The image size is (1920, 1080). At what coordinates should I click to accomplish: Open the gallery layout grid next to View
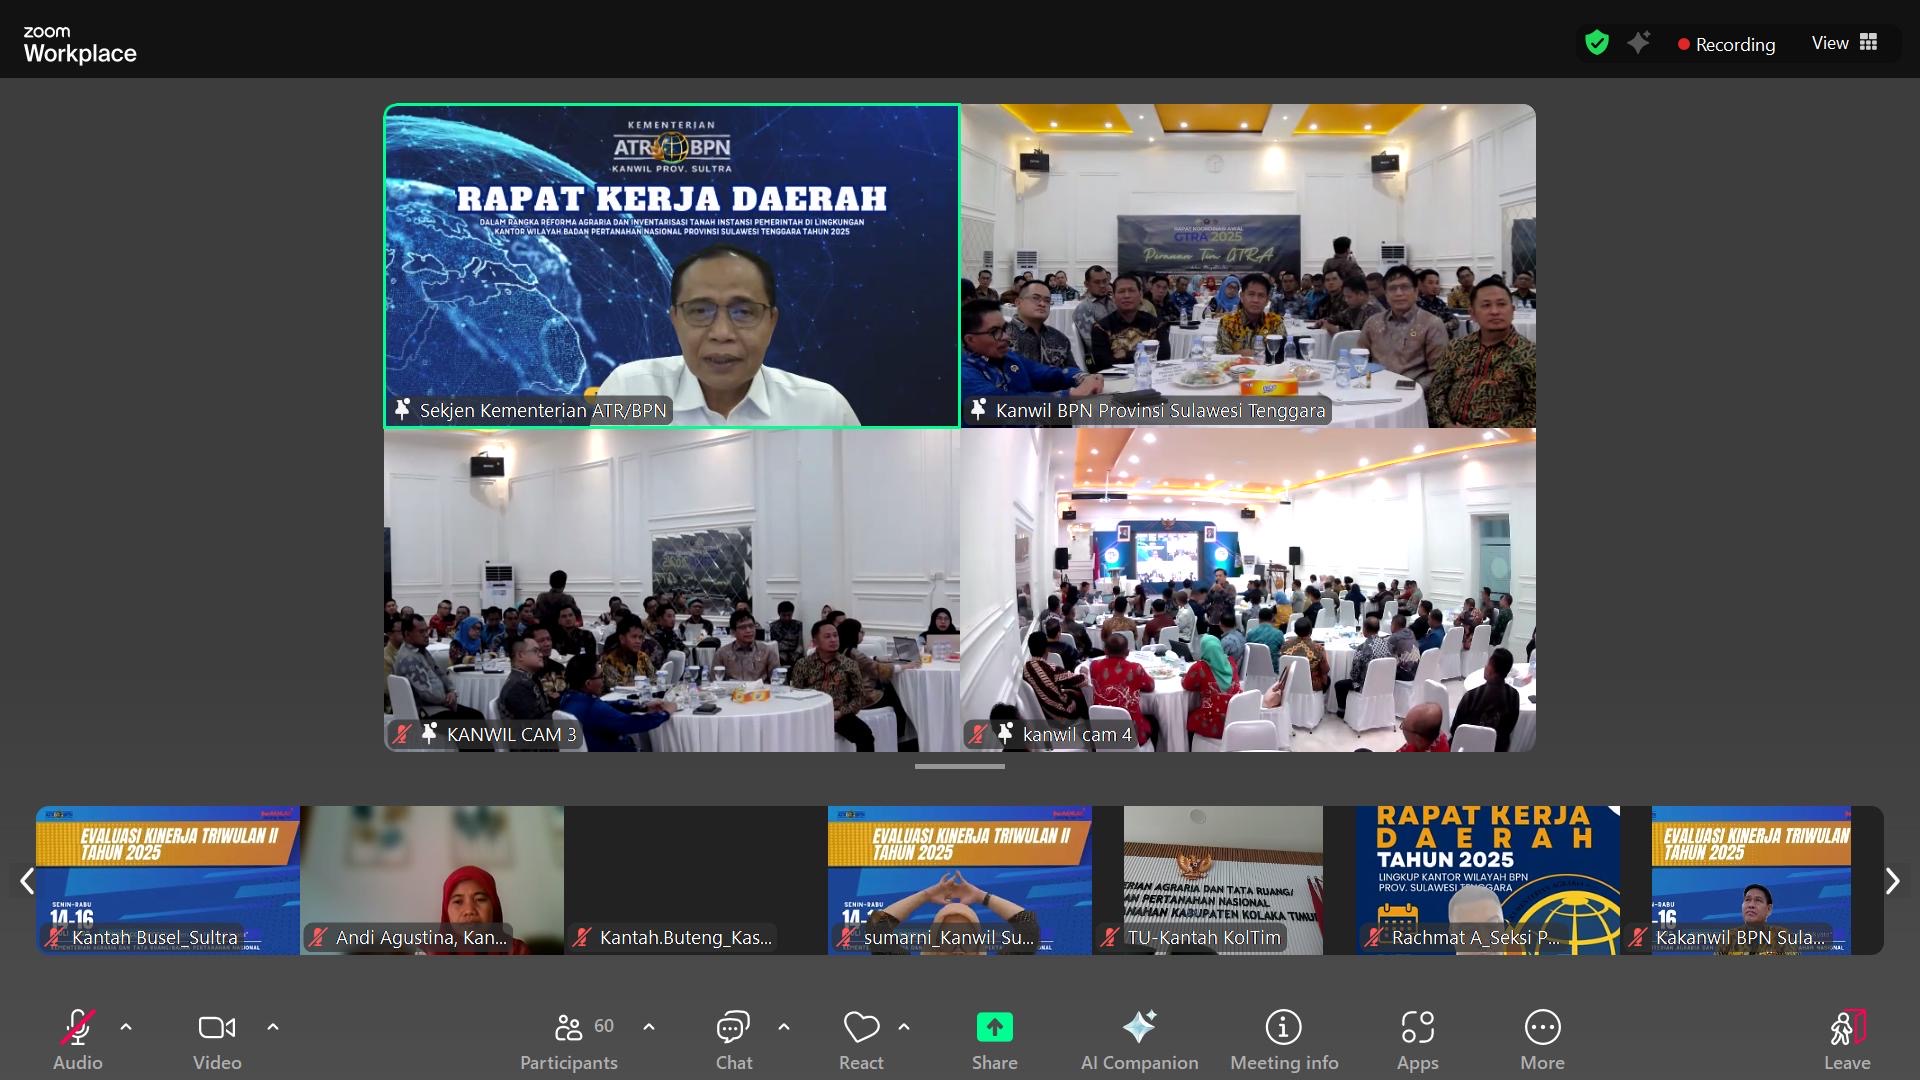(x=1871, y=43)
